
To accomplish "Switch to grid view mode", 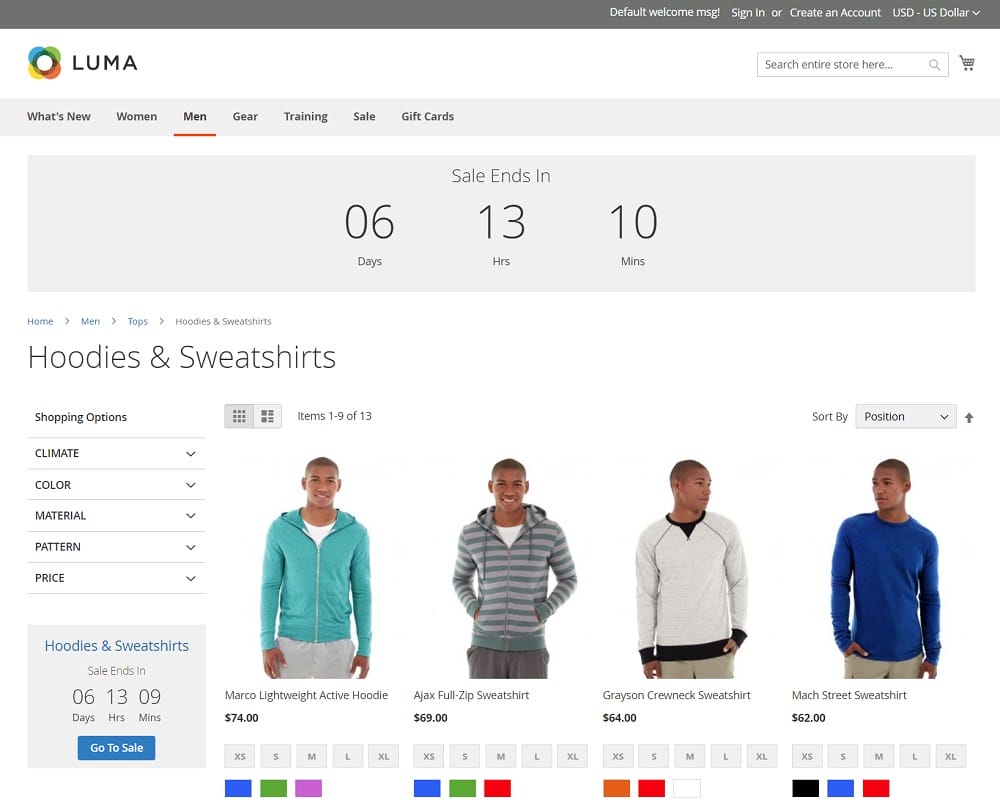I will point(239,416).
